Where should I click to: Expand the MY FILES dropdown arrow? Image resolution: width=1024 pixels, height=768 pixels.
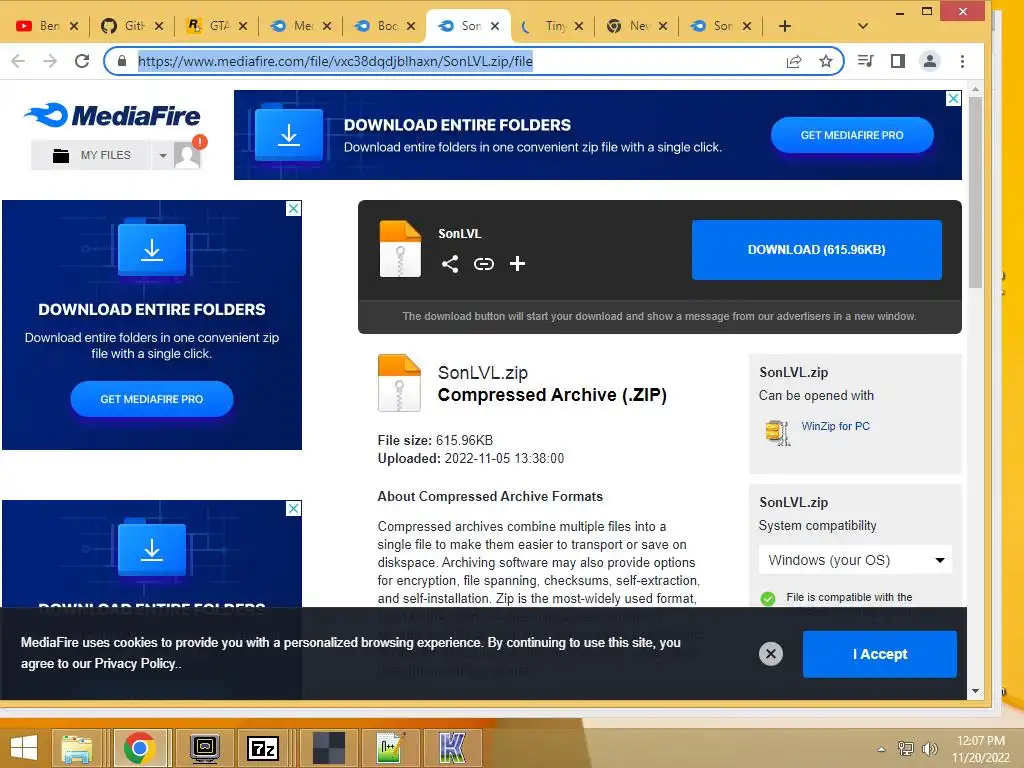163,155
